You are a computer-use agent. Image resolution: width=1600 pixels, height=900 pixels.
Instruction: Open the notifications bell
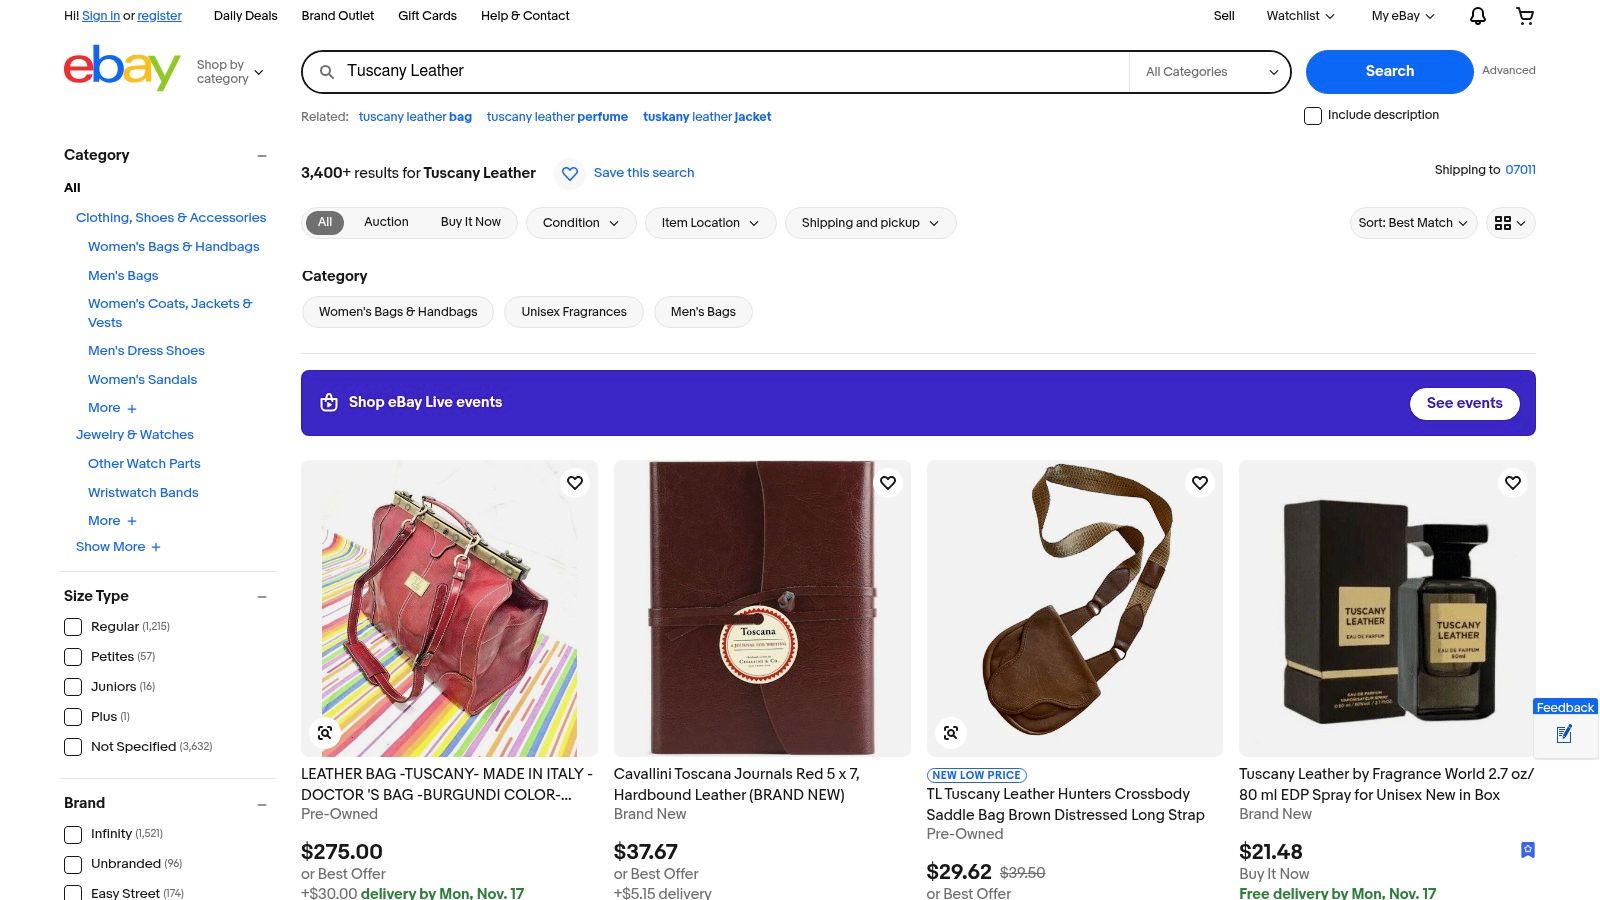1477,16
